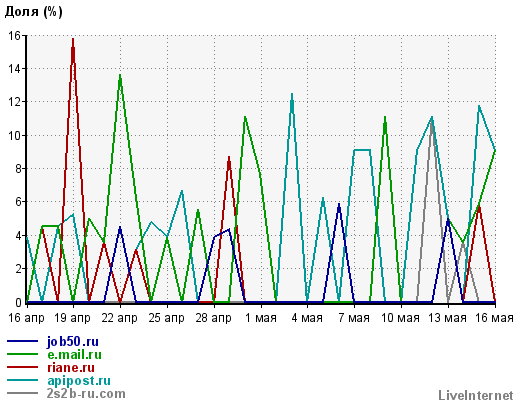Click the 1 мая date label on axis
Viewport: 520px width, 405px height.
pyautogui.click(x=261, y=318)
